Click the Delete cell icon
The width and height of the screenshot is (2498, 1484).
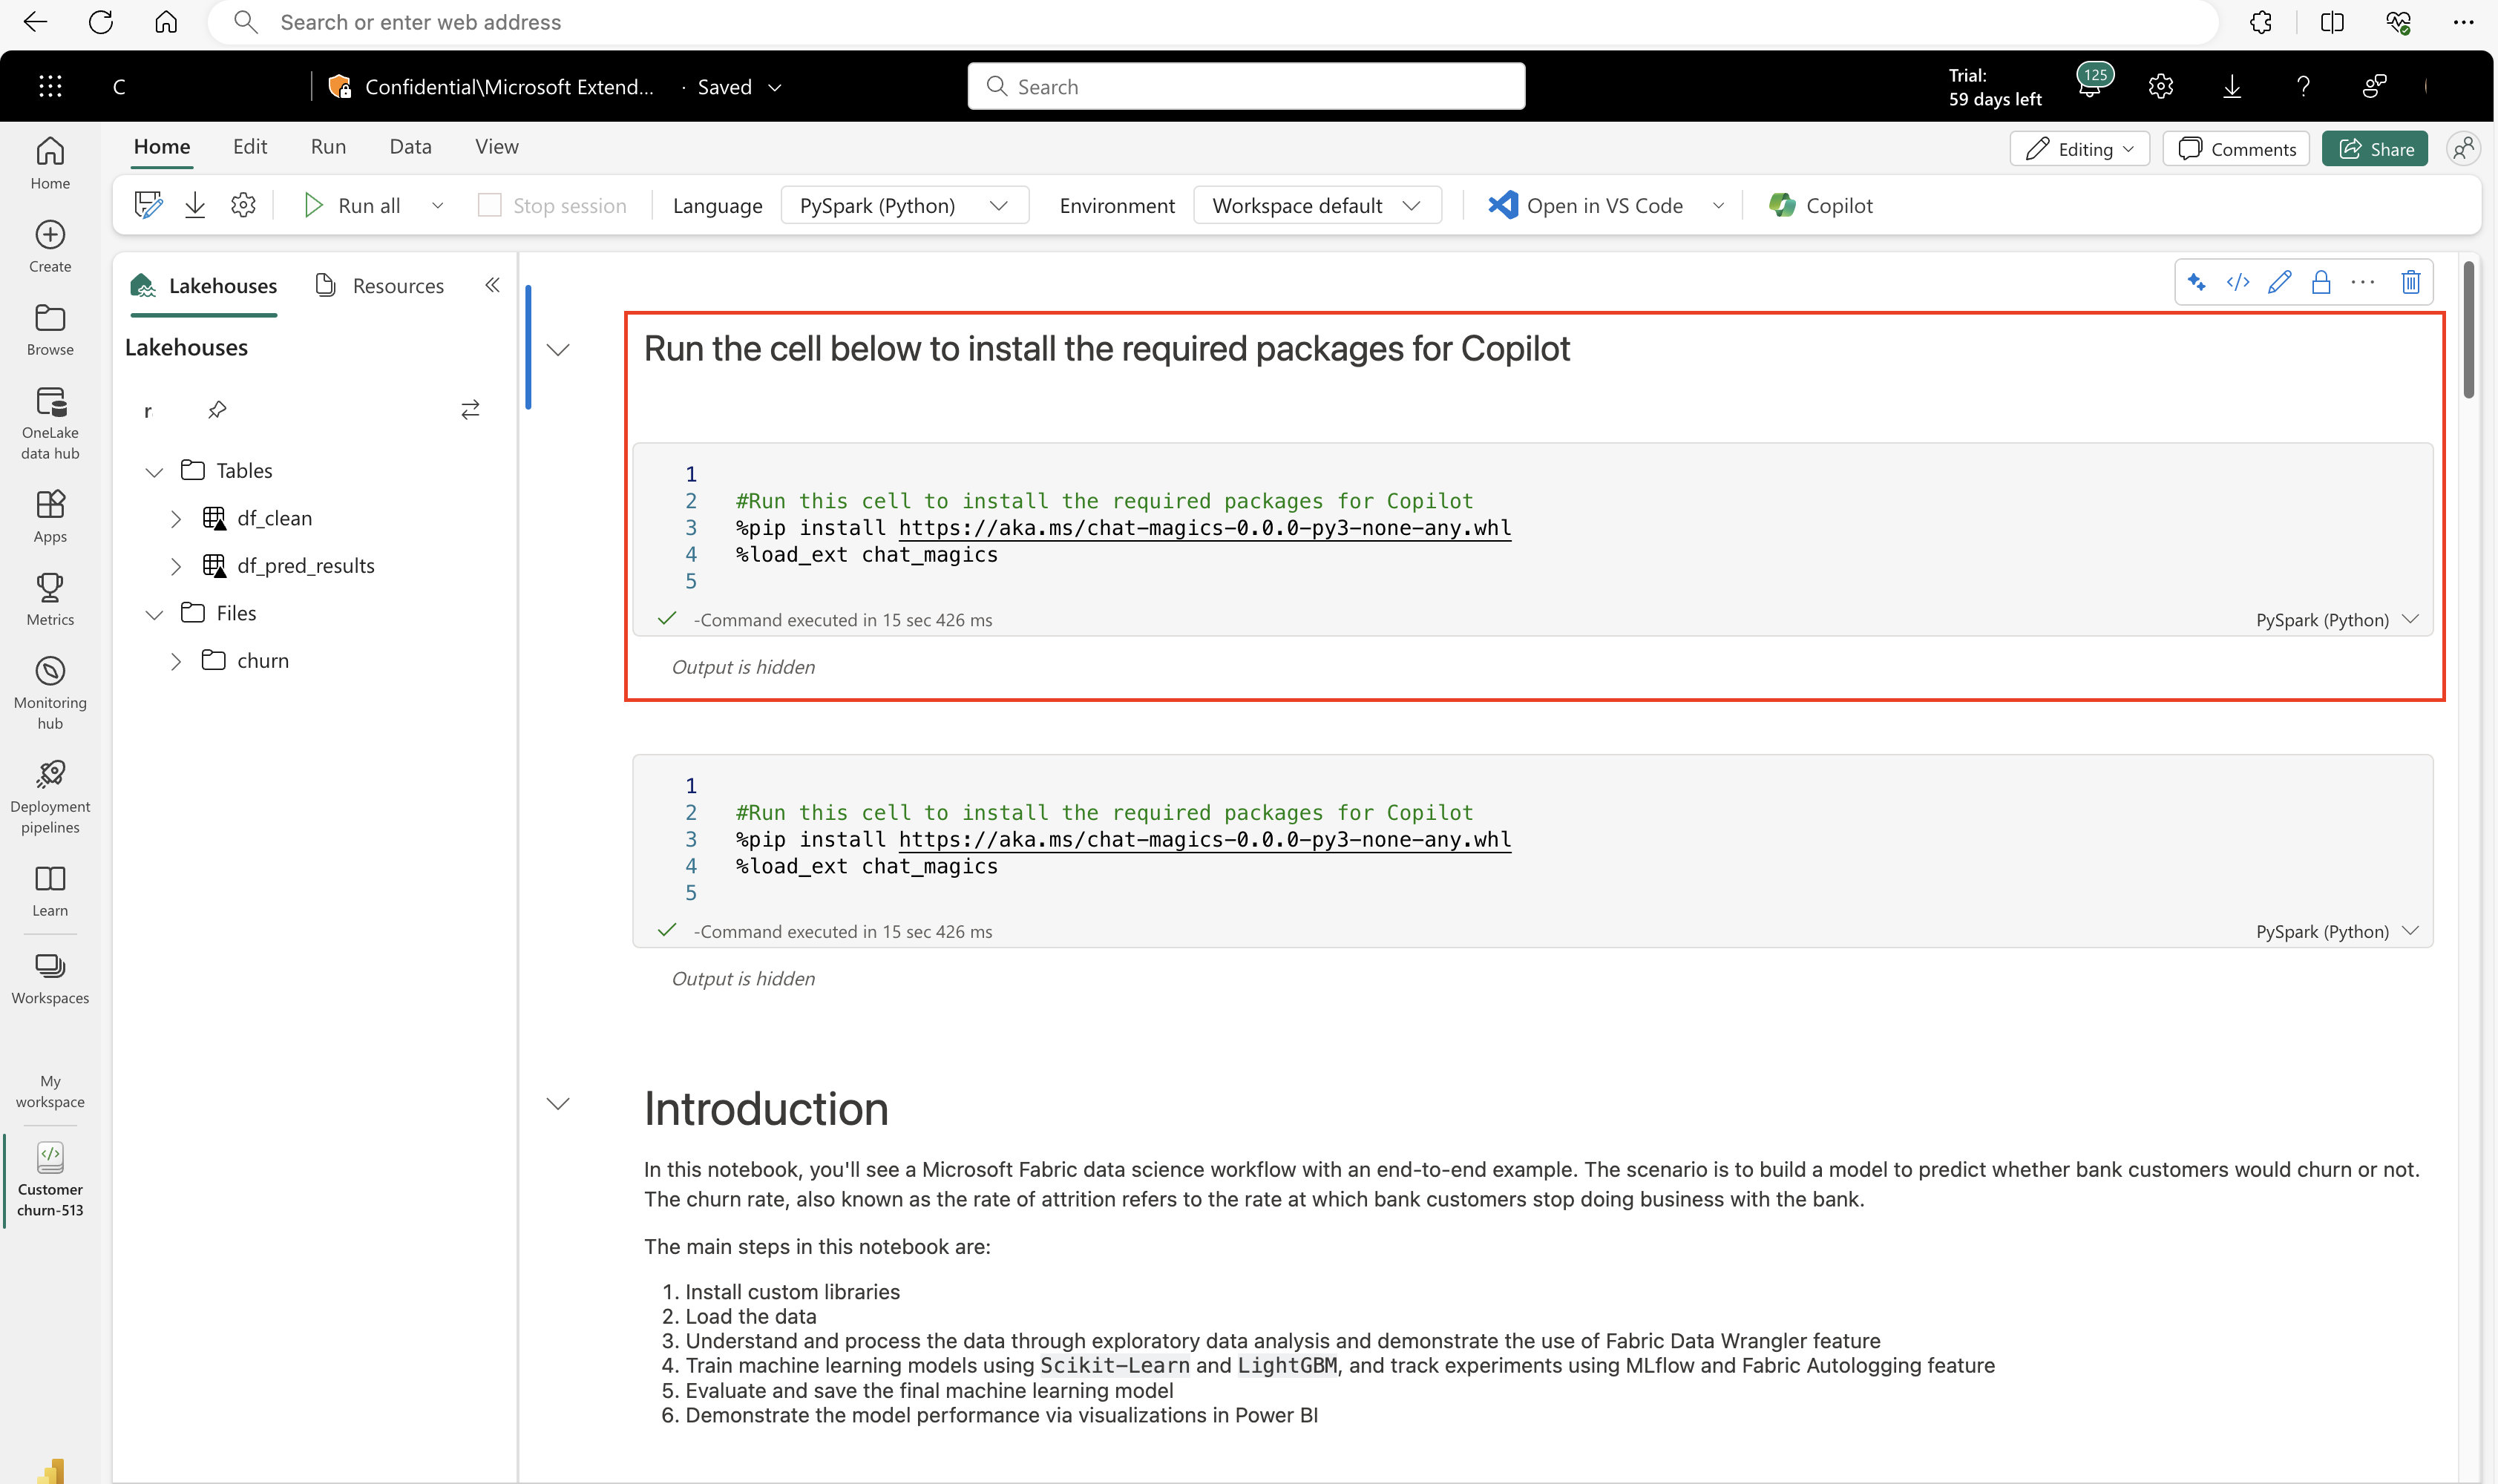[2410, 283]
